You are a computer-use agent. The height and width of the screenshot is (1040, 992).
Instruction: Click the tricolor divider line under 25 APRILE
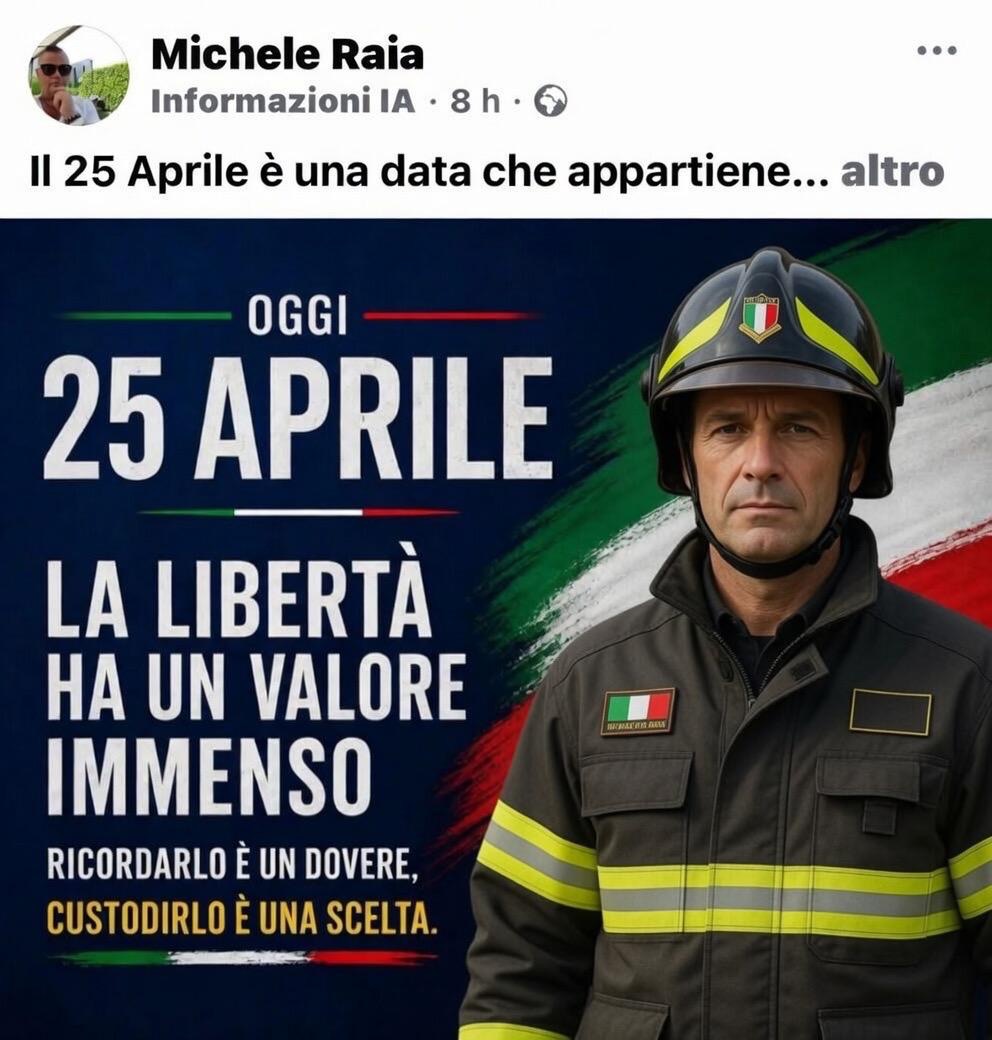point(298,512)
